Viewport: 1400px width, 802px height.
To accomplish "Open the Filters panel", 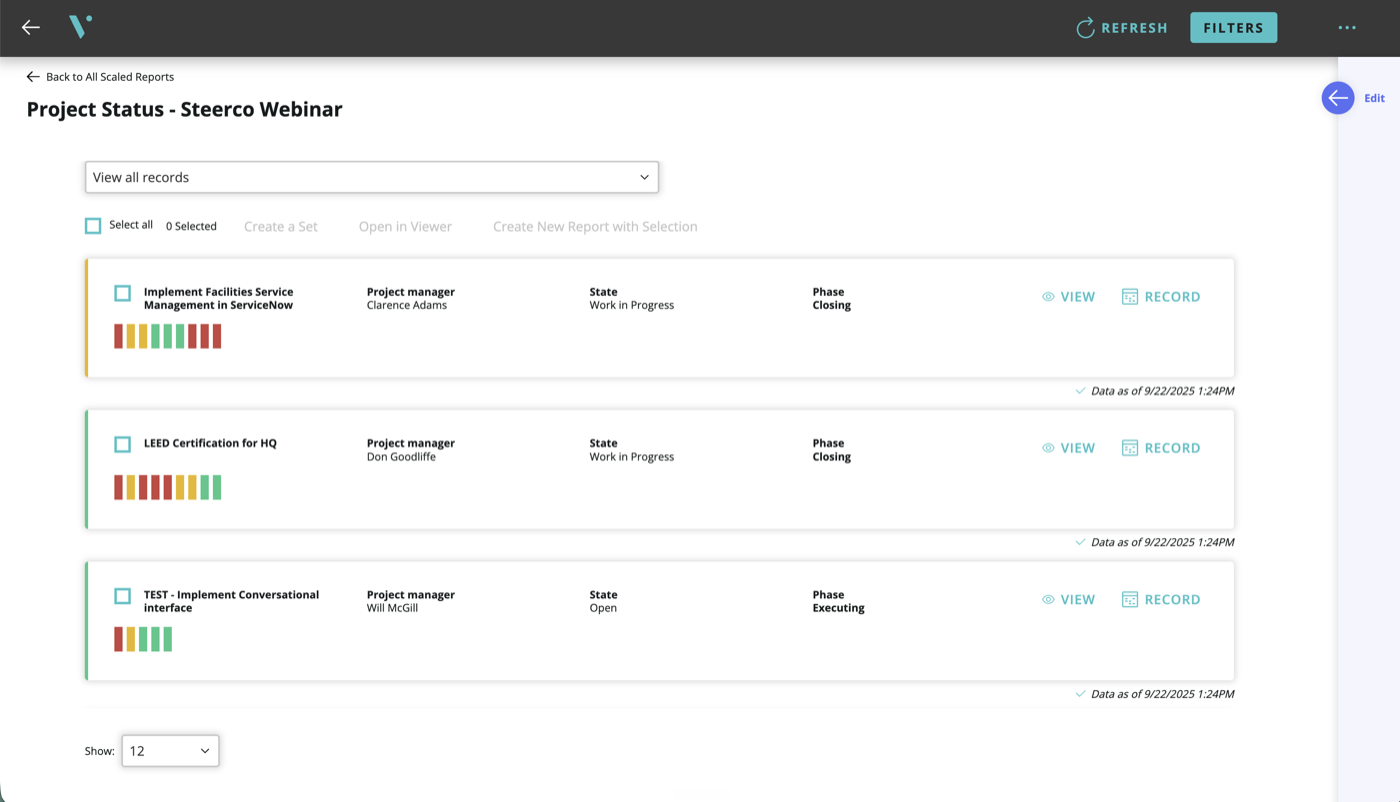I will point(1233,28).
